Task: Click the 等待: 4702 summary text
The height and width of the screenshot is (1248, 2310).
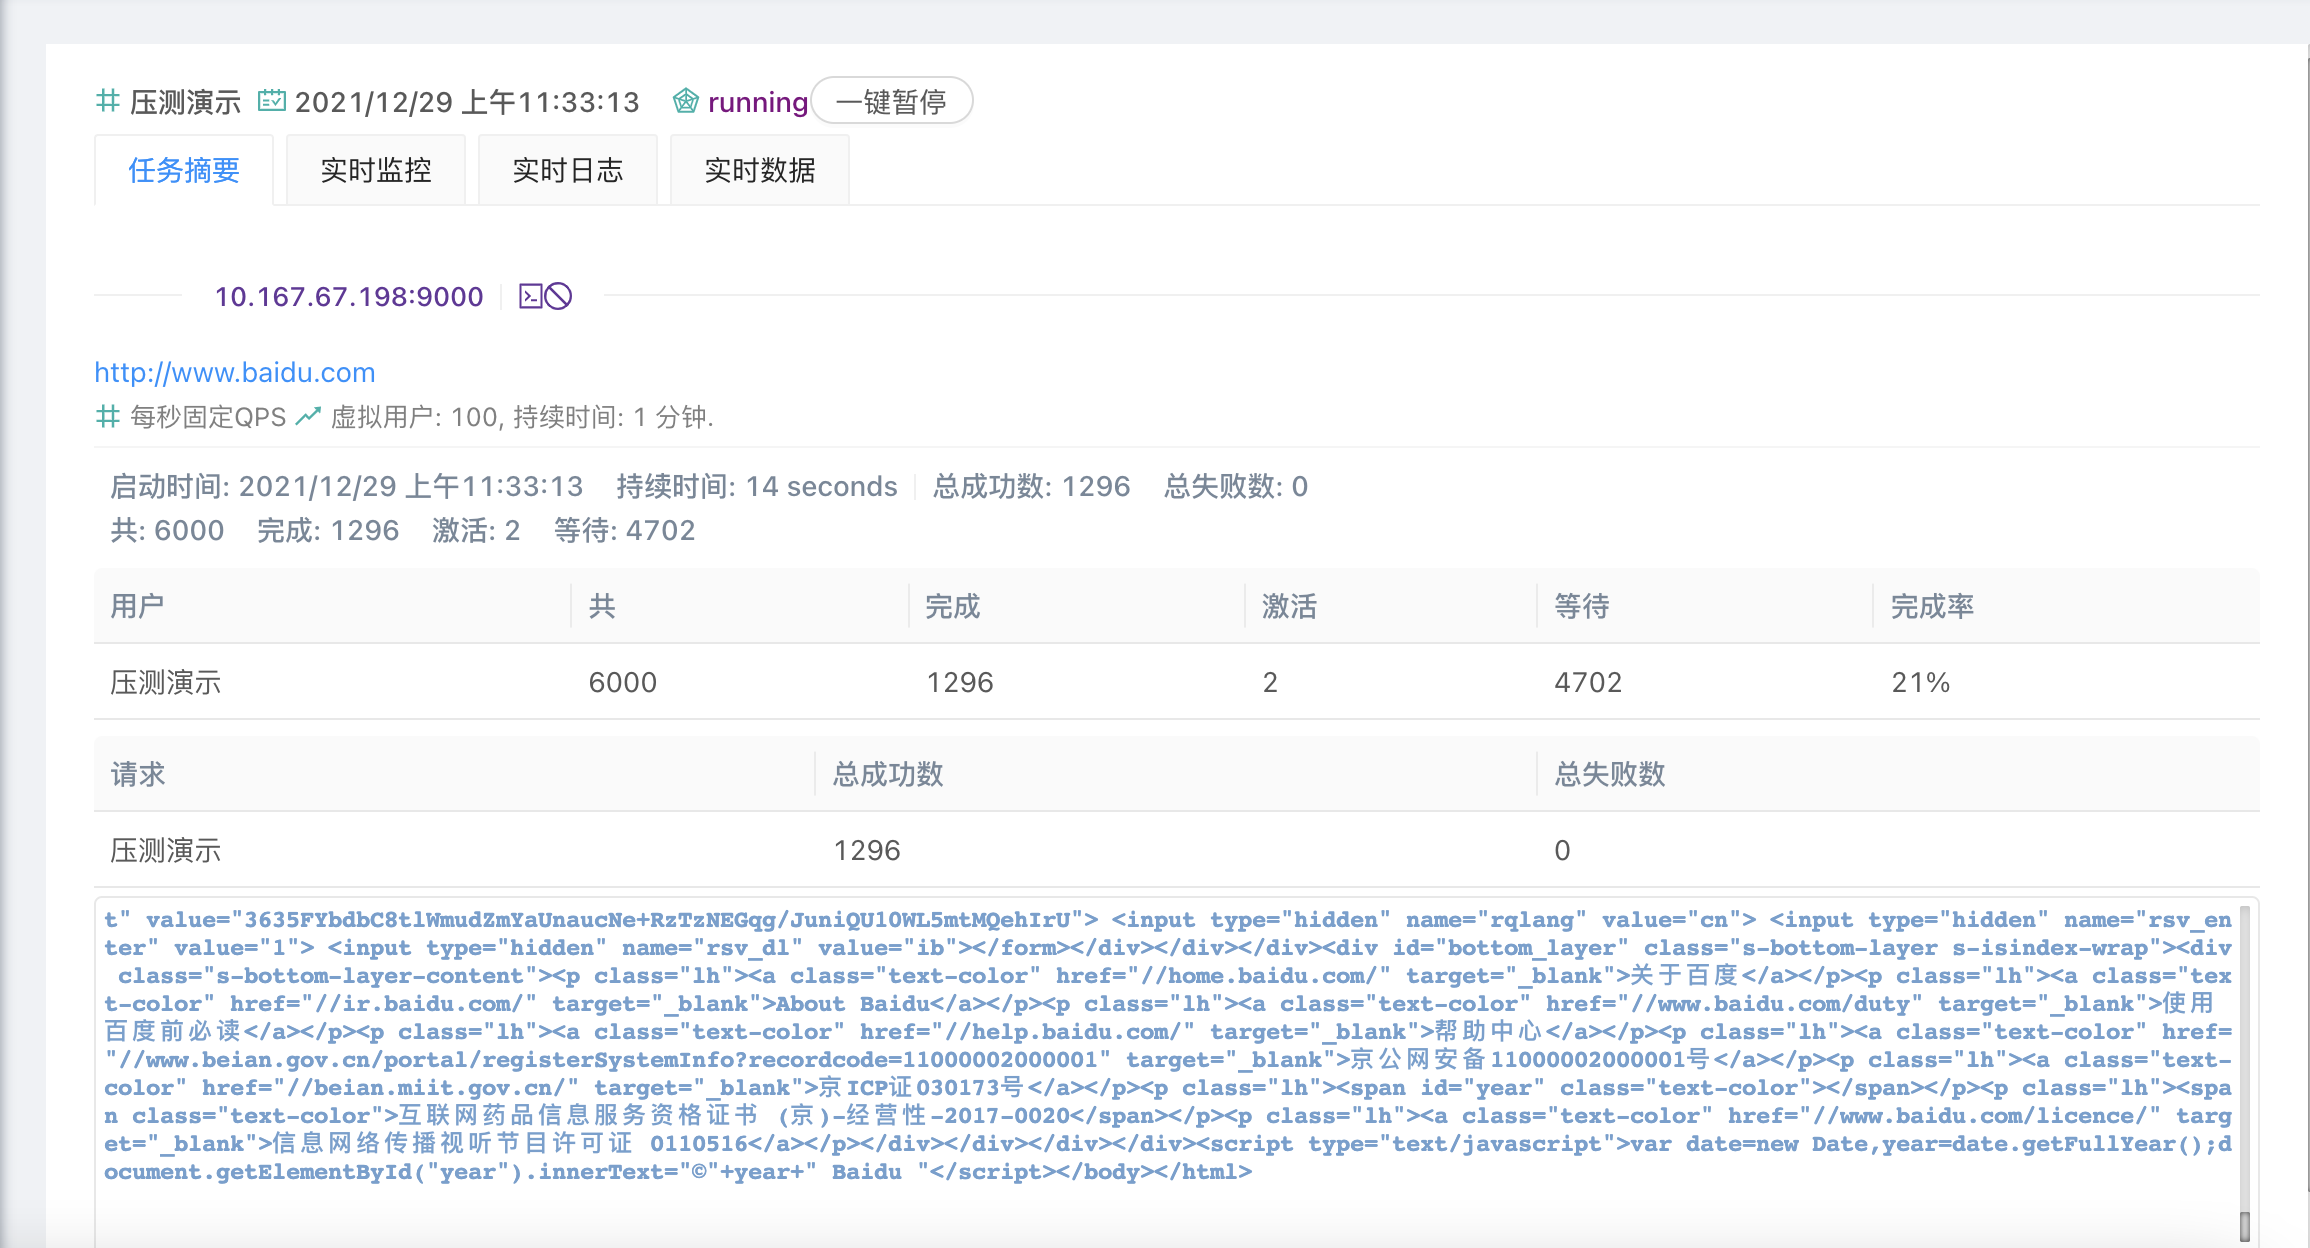Action: pyautogui.click(x=625, y=530)
